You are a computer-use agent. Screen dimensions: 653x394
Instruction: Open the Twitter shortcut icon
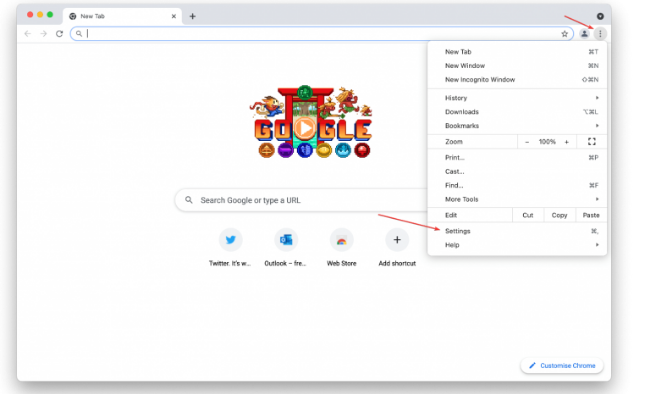(x=230, y=240)
